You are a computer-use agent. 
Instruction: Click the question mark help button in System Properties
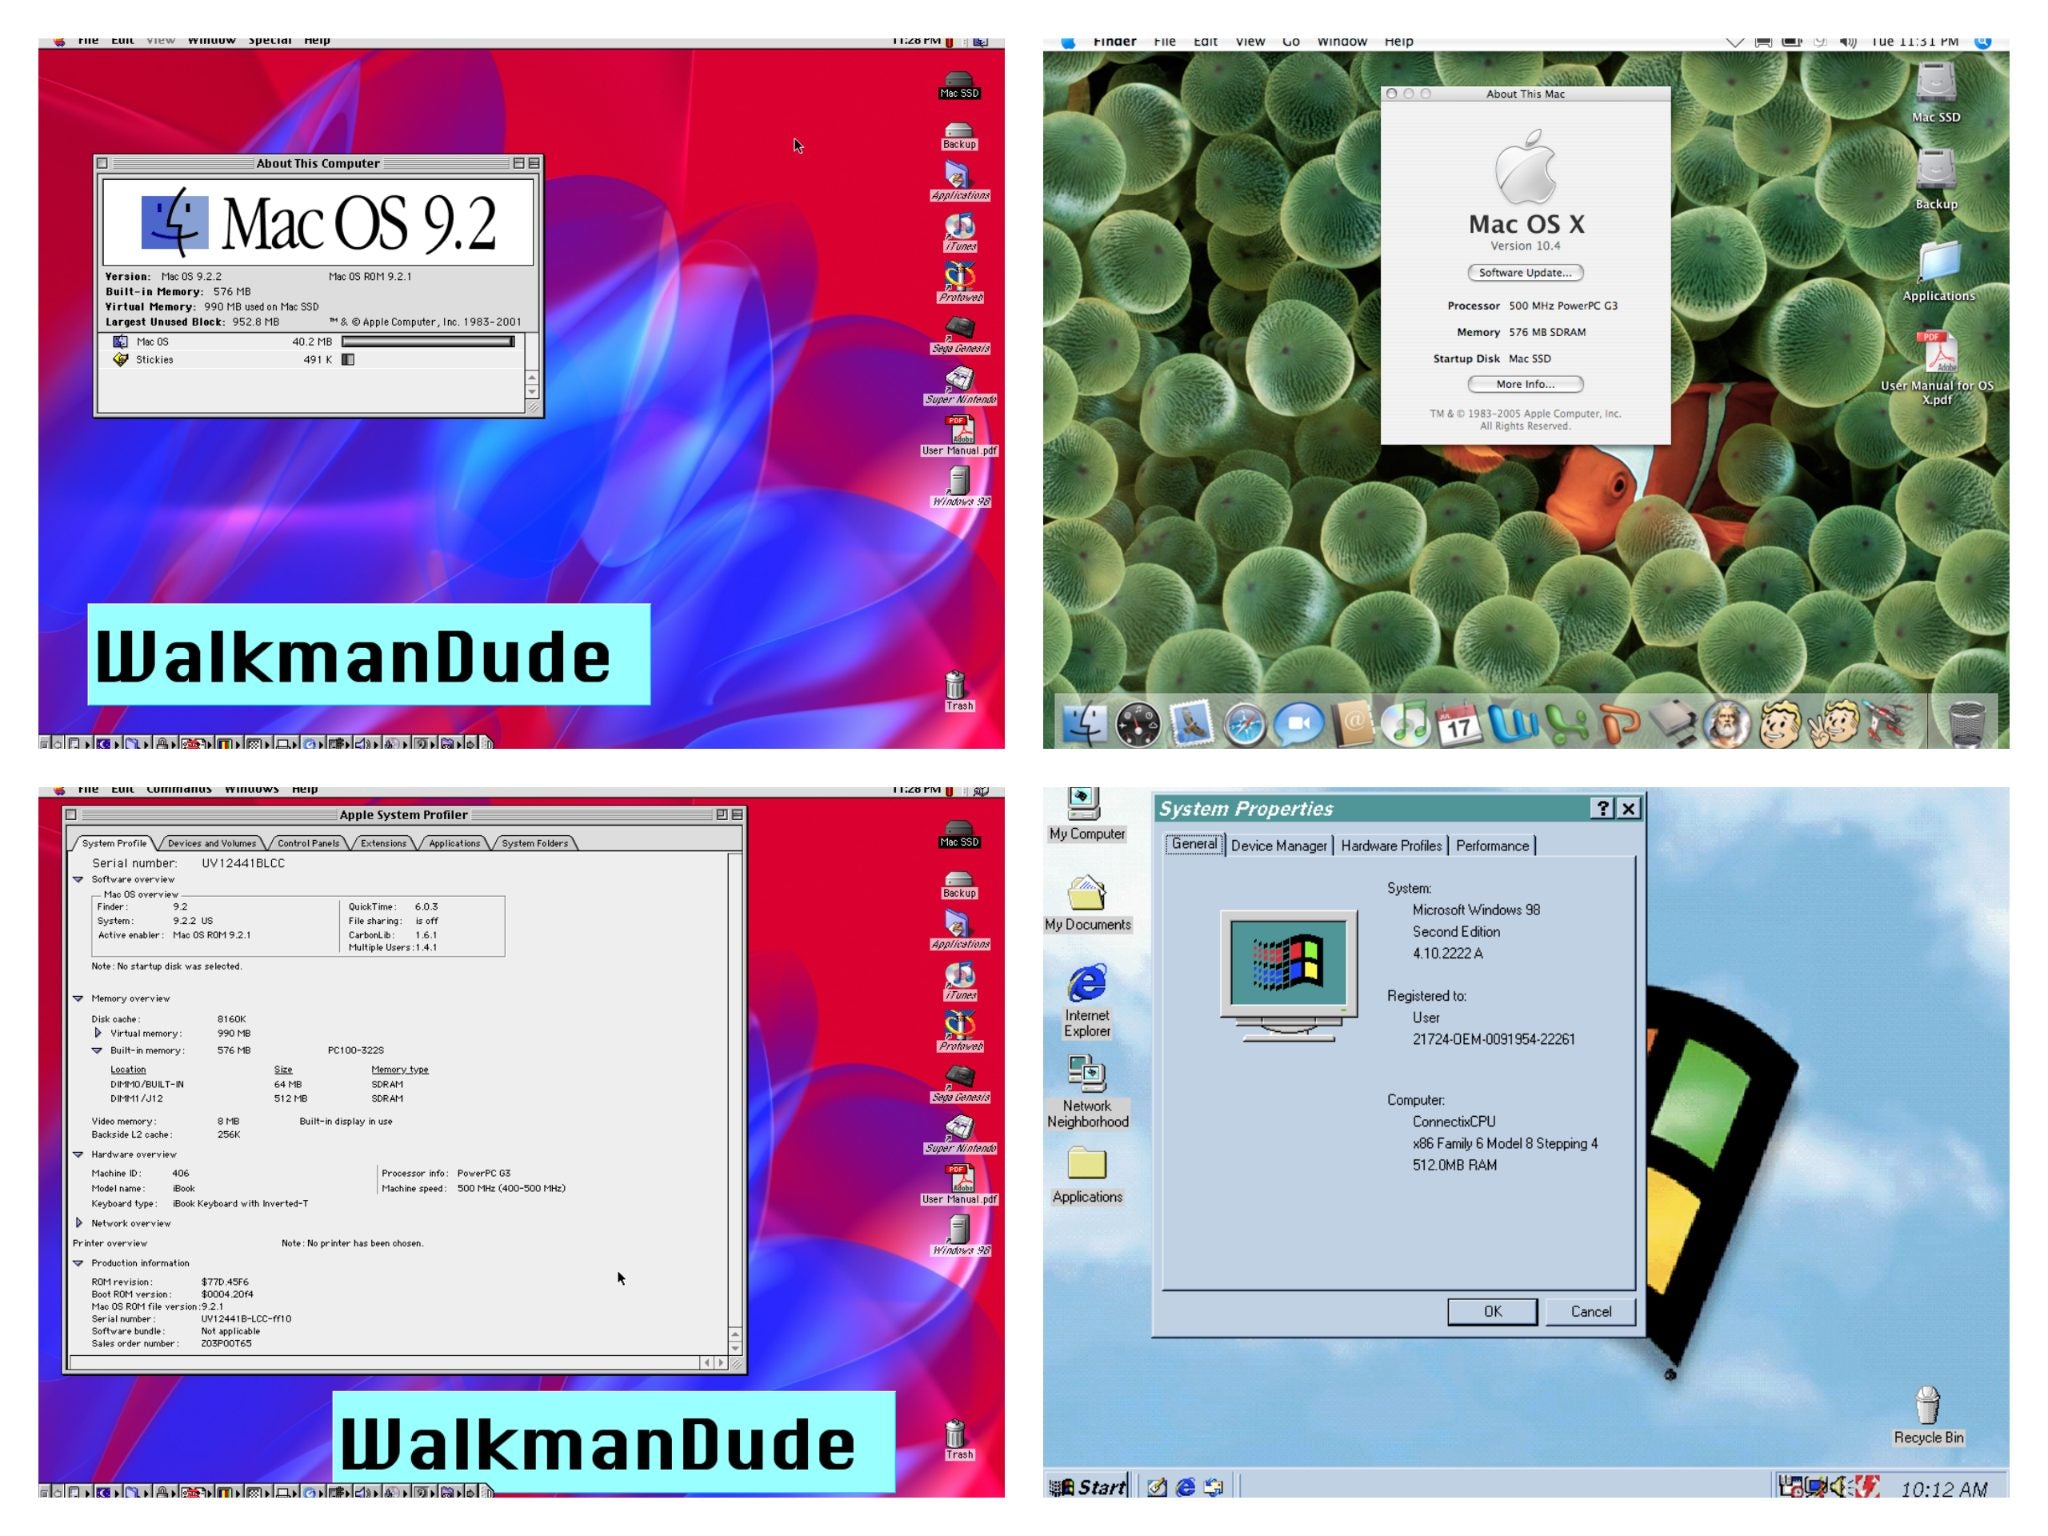pos(1602,809)
